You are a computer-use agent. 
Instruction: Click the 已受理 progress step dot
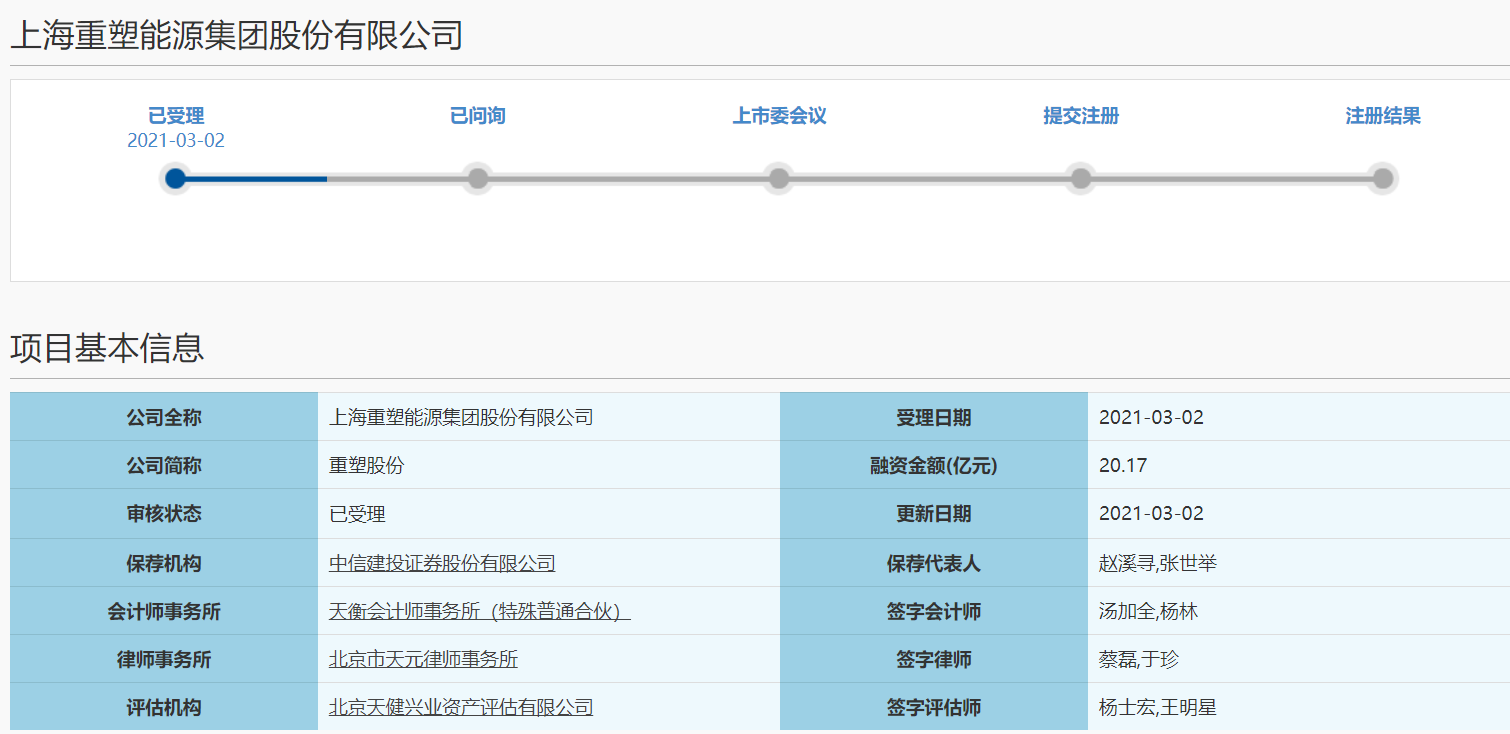[x=176, y=179]
